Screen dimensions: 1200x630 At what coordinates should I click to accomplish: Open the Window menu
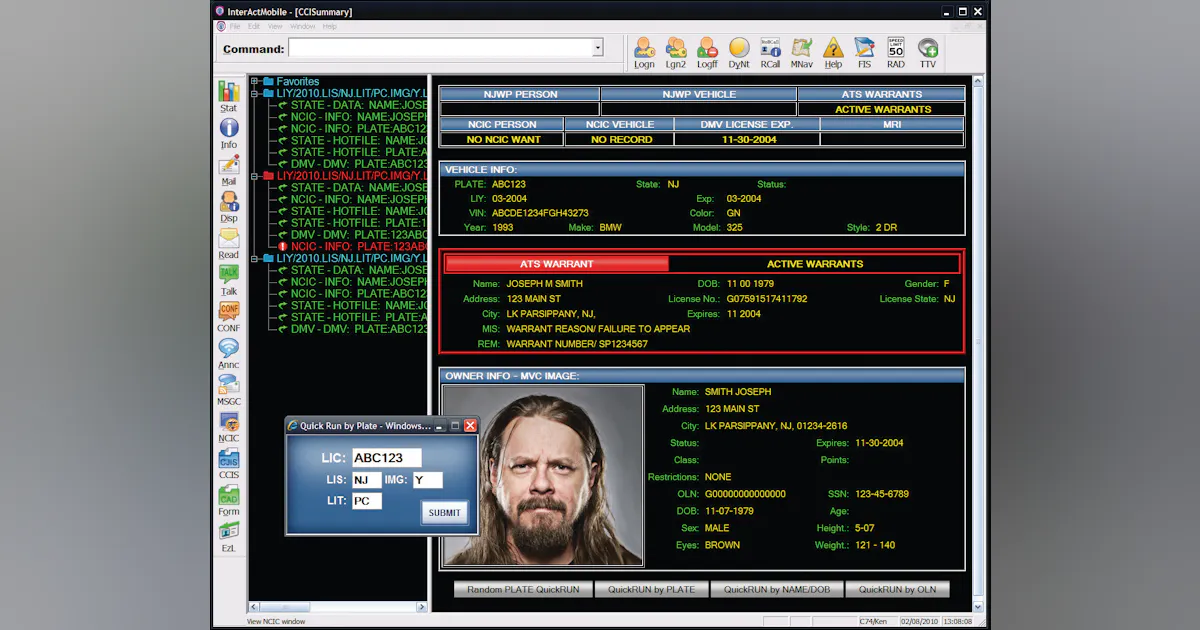[303, 26]
